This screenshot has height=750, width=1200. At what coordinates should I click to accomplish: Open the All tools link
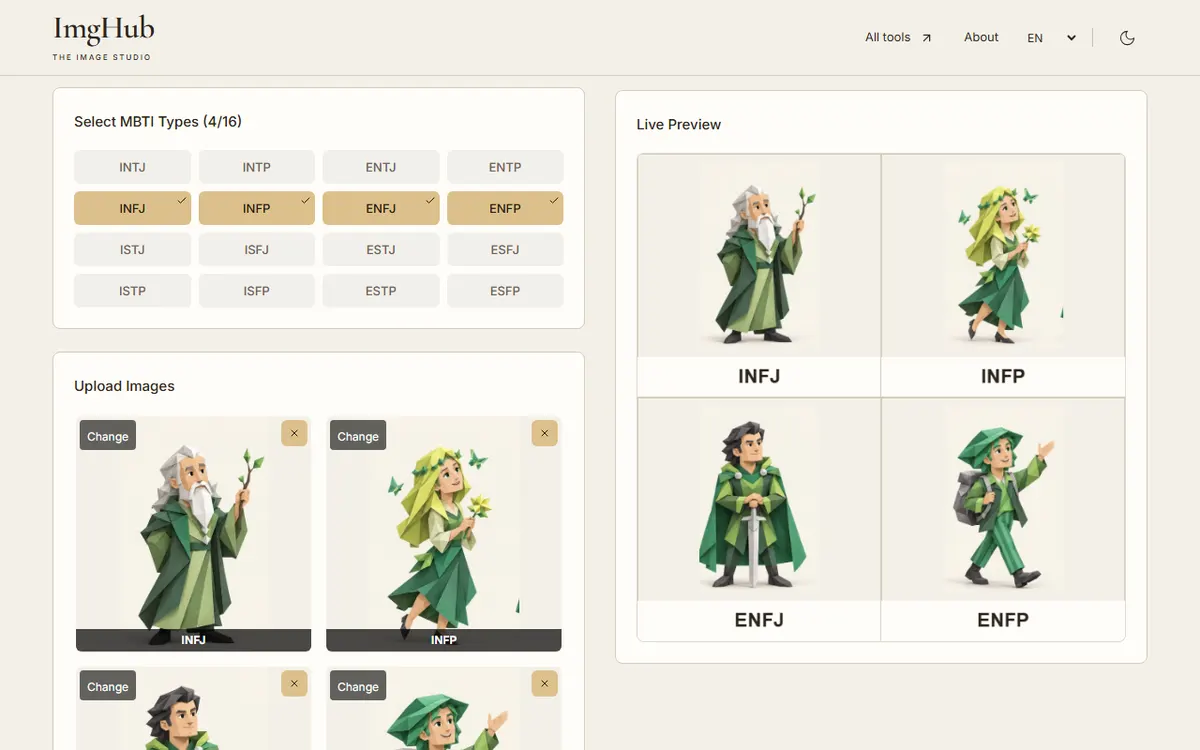(x=898, y=38)
